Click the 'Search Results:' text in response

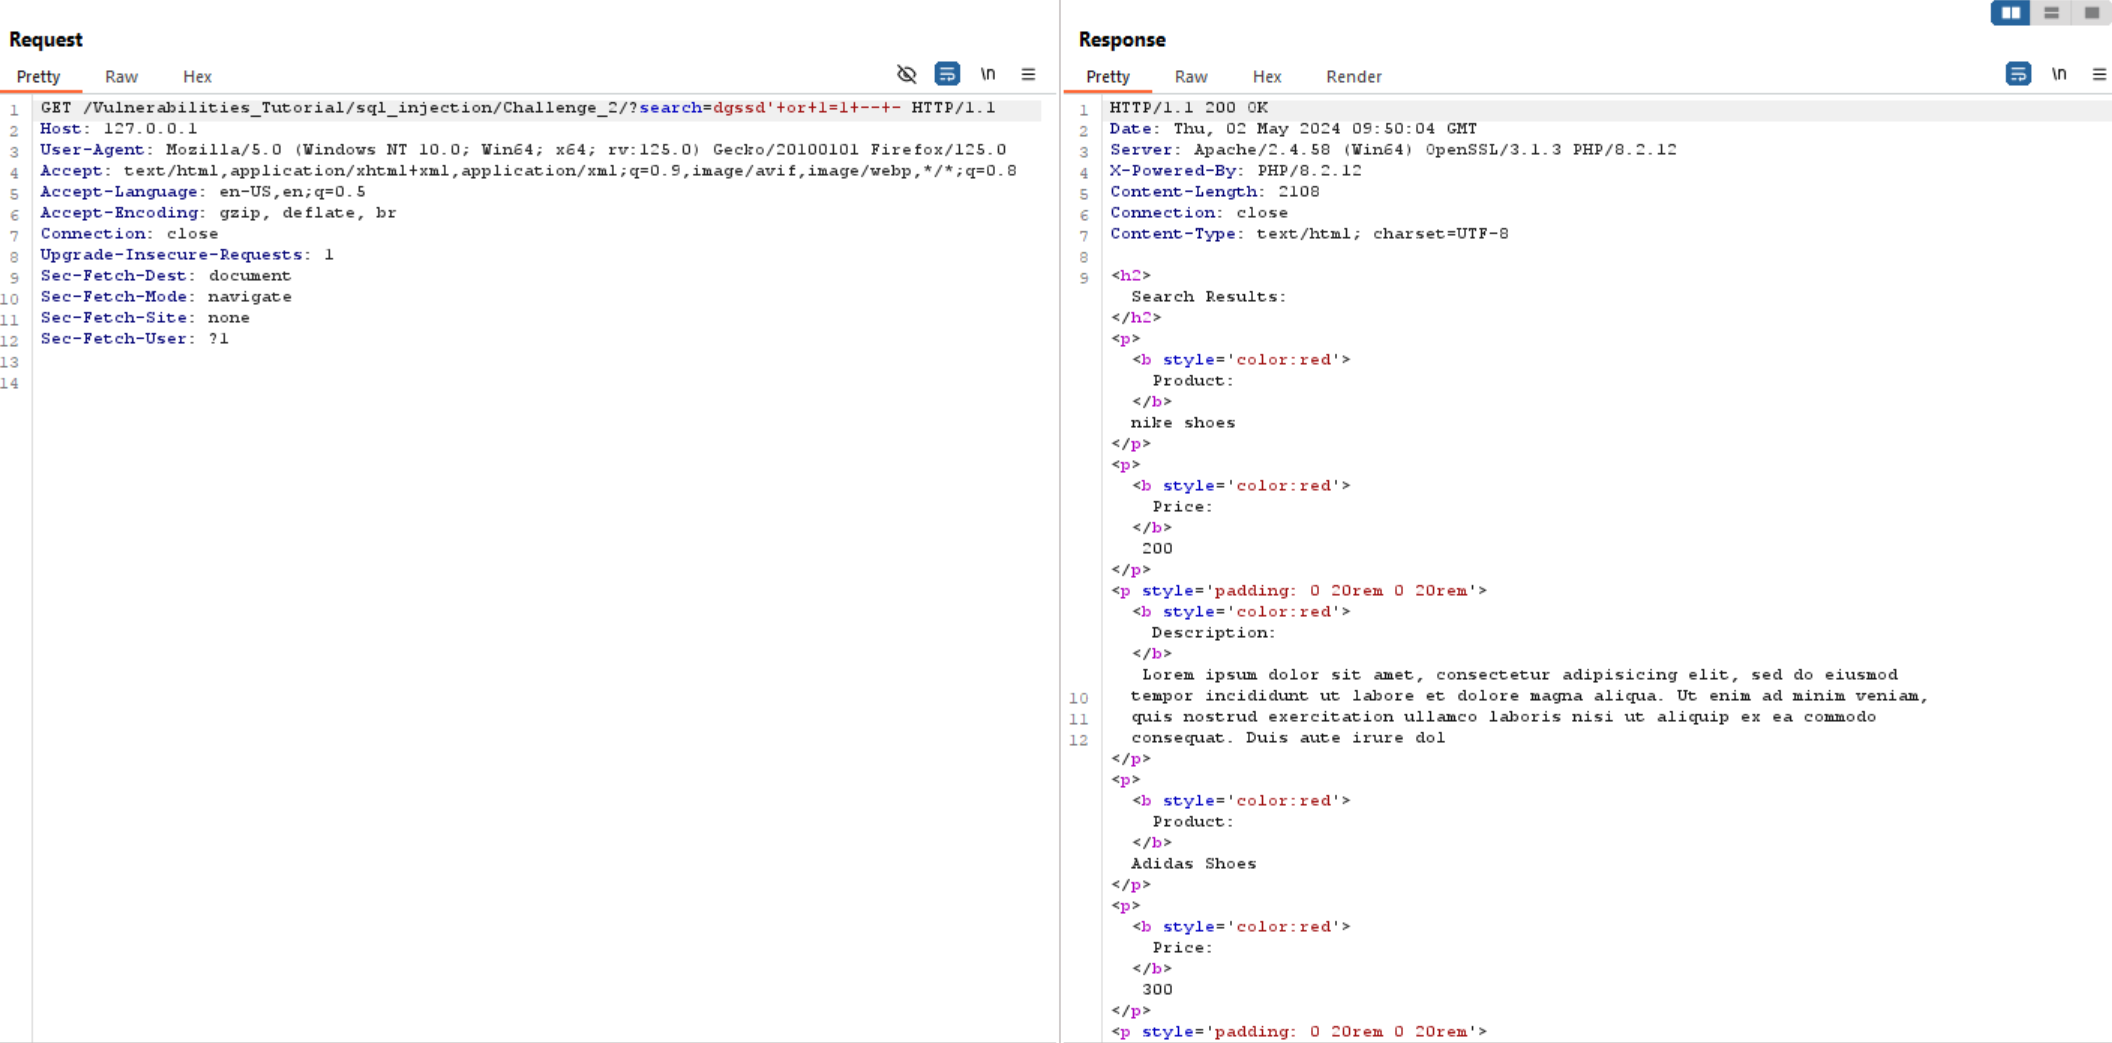(x=1208, y=297)
